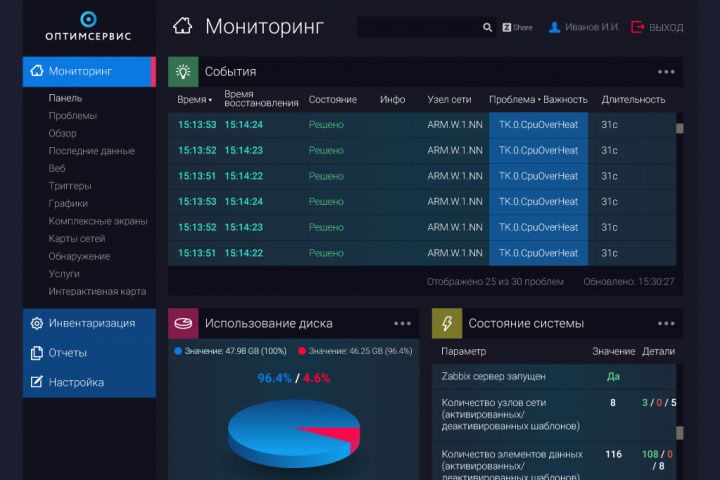The height and width of the screenshot is (480, 720).
Task: Click the Оптимсервис logo
Action: click(x=88, y=26)
